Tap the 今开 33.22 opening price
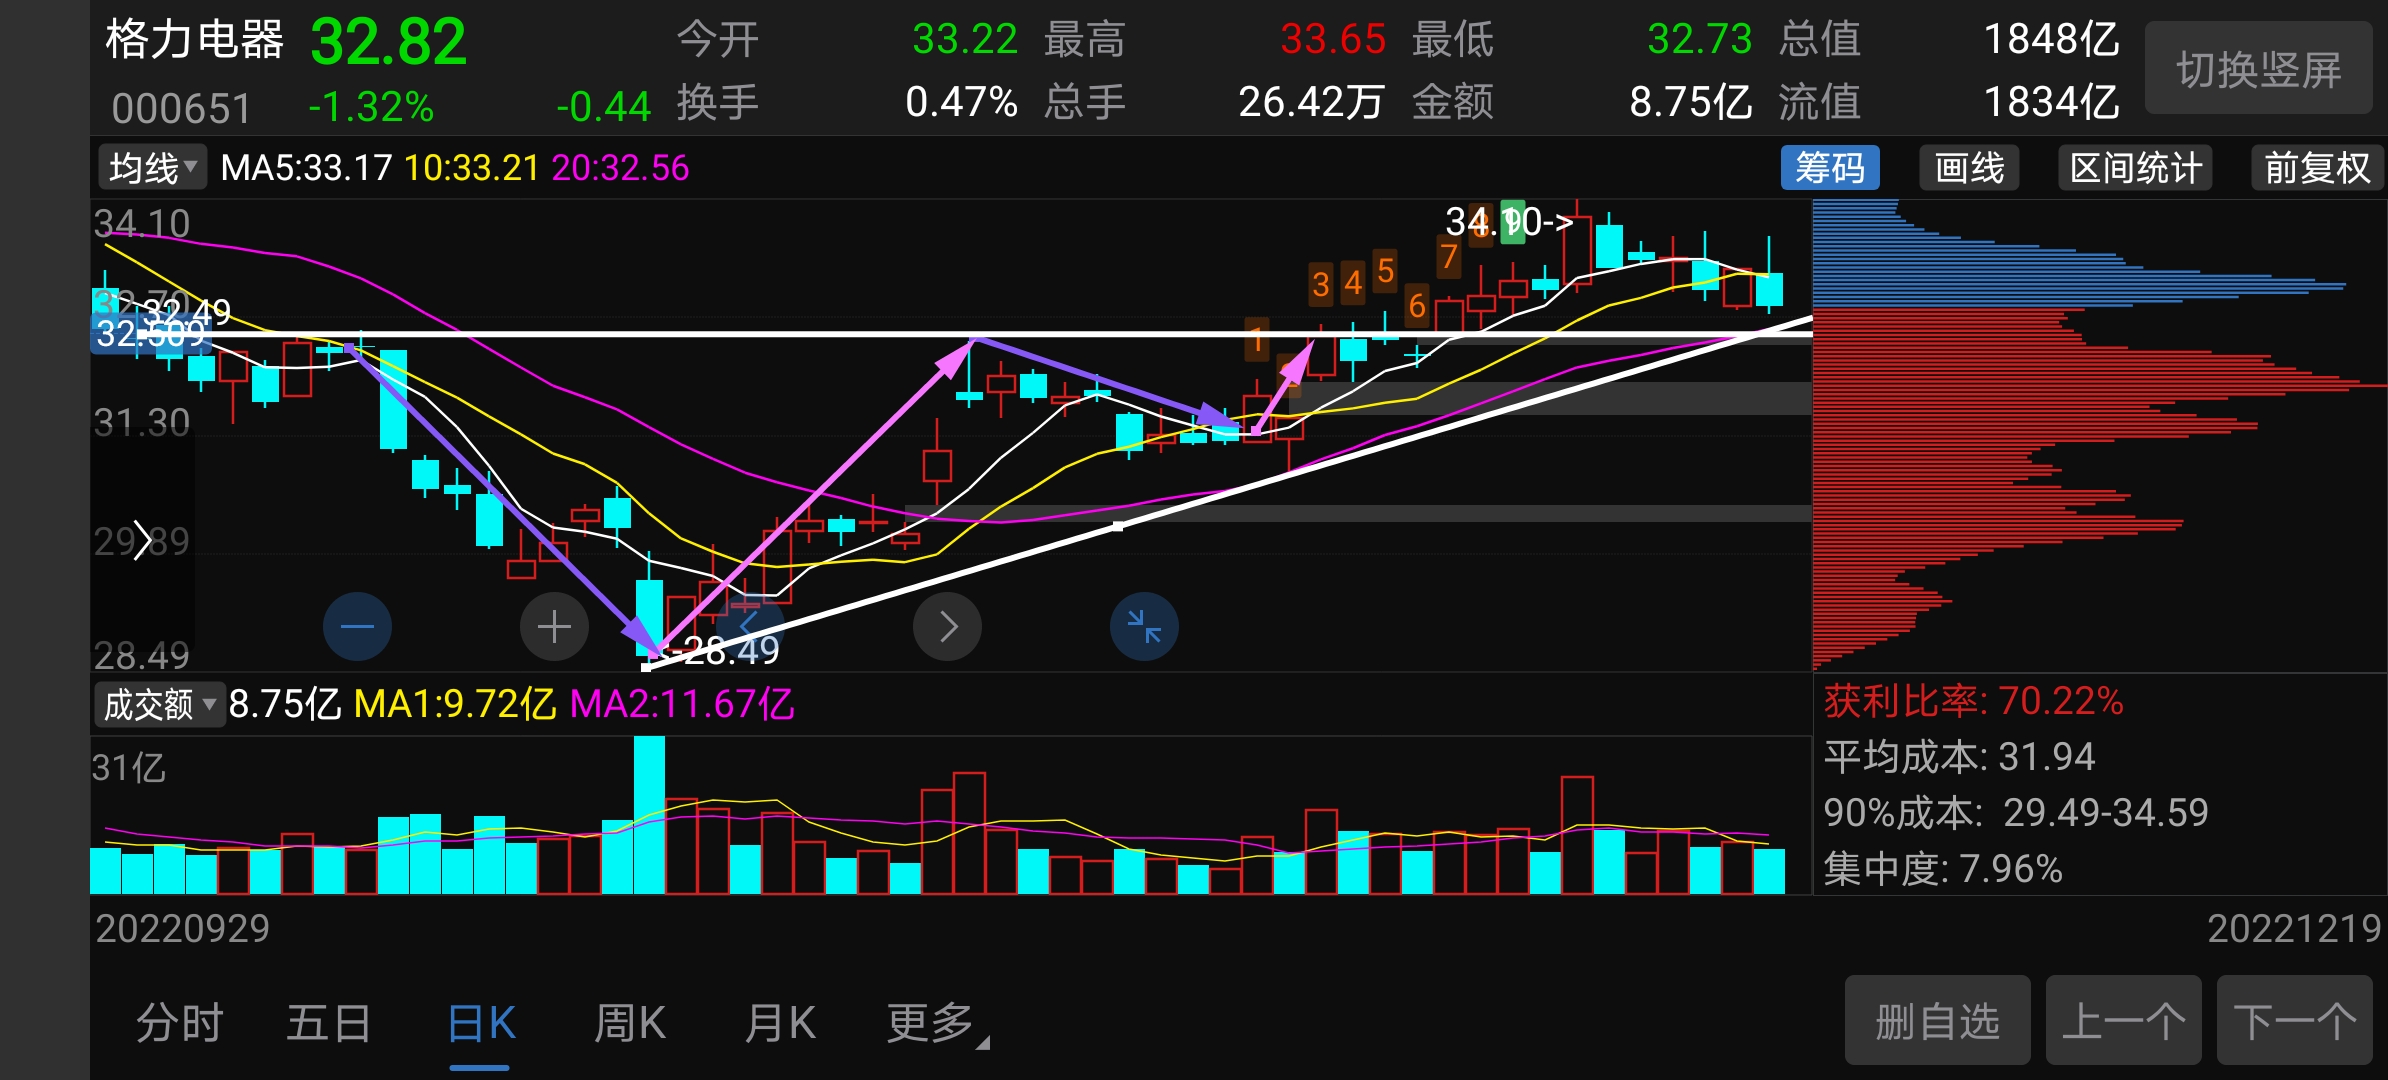The image size is (2388, 1080). coord(965,39)
